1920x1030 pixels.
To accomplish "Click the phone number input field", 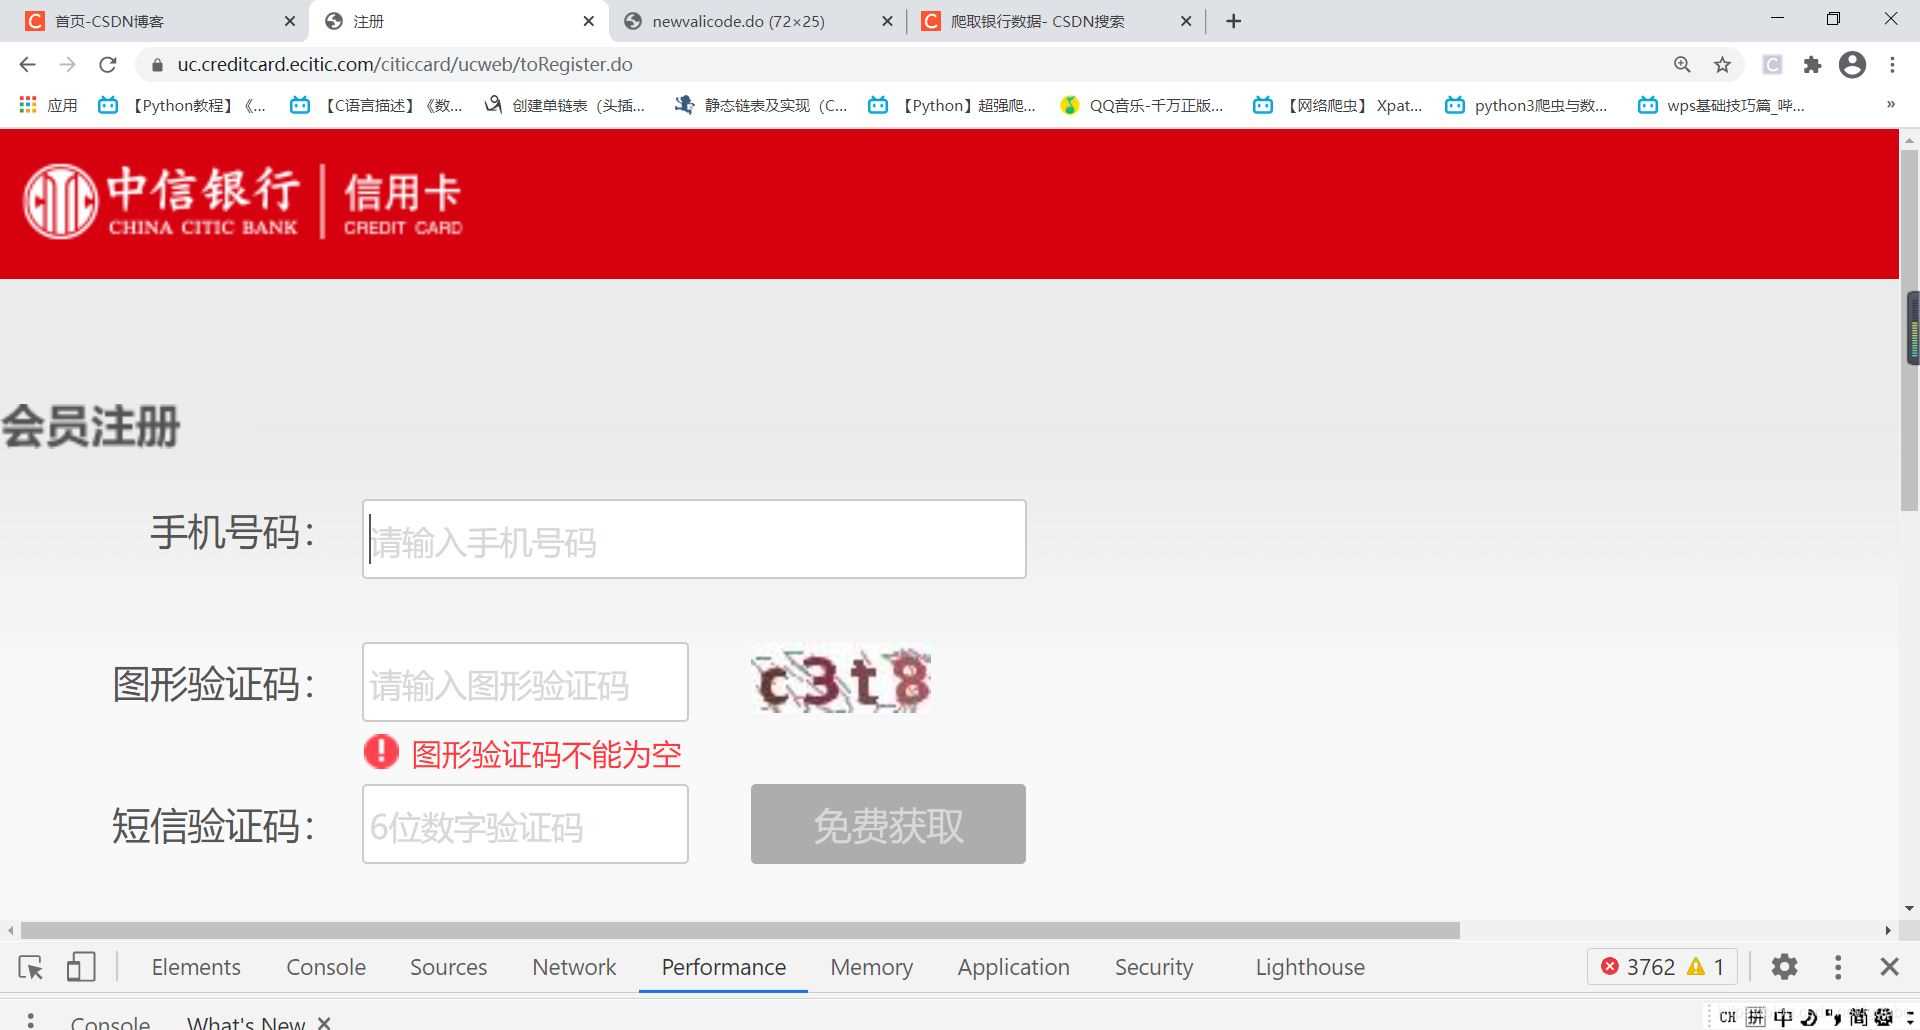I will (x=694, y=538).
